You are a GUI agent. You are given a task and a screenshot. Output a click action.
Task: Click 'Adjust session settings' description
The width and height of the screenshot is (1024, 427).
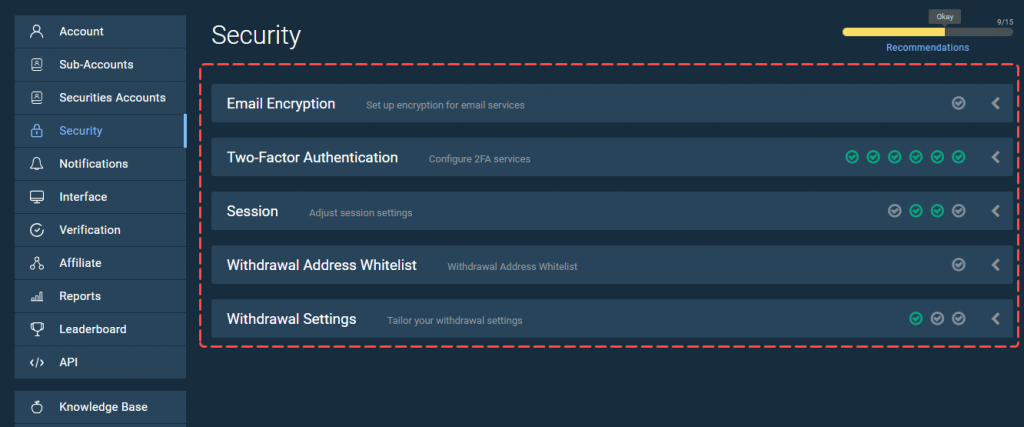(360, 213)
